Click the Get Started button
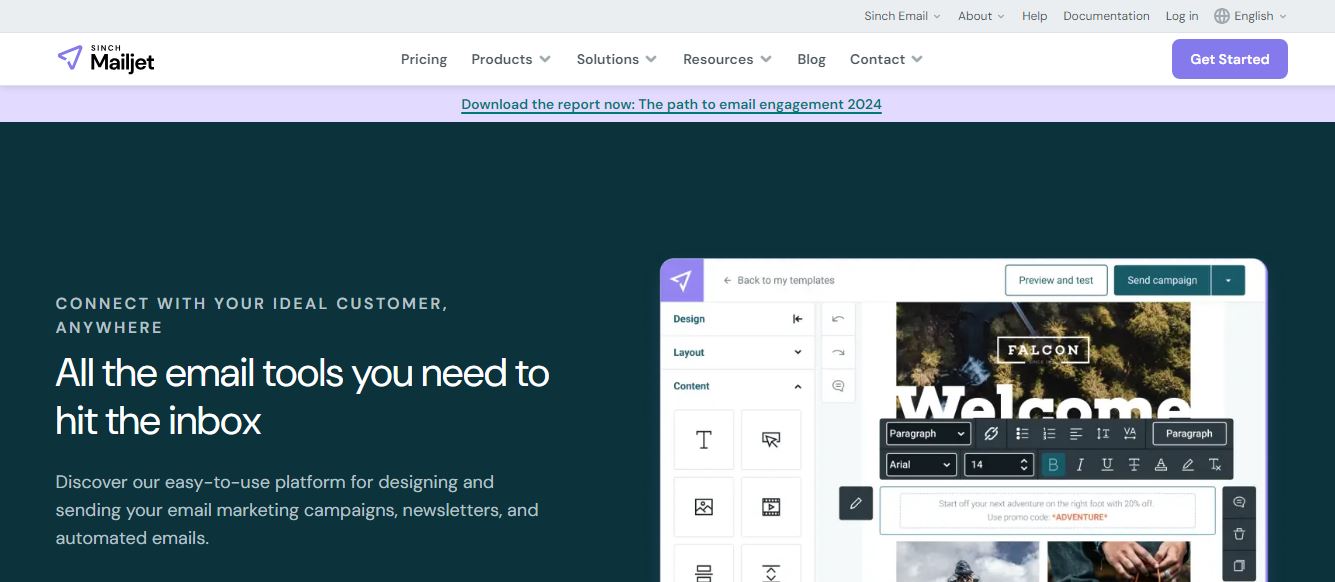Viewport: 1335px width, 582px height. pyautogui.click(x=1230, y=59)
